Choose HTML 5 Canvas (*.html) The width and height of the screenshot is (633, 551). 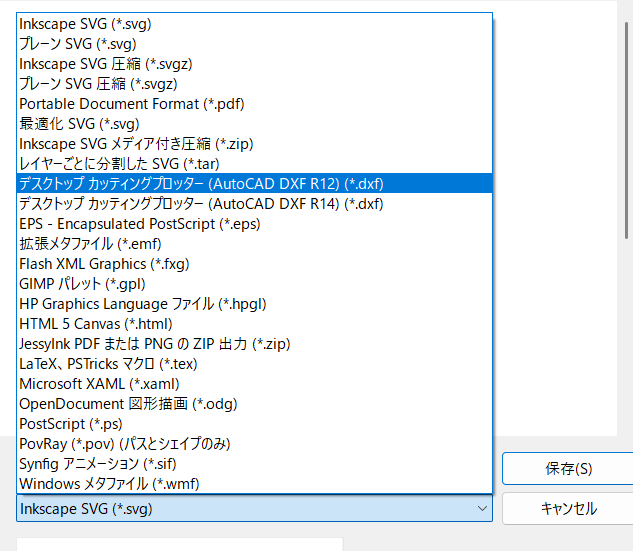(254, 324)
